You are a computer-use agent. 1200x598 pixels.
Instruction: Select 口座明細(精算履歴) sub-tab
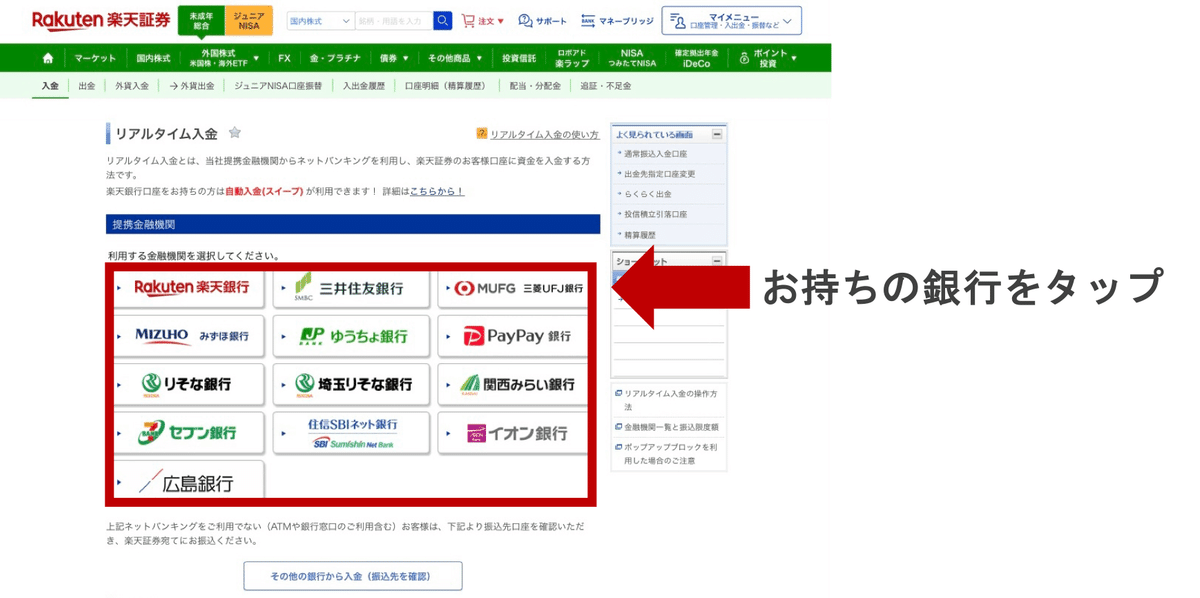448,86
